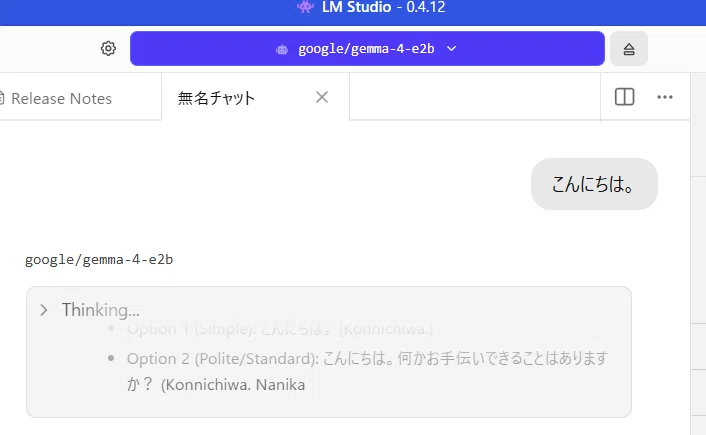706x435 pixels.
Task: Click the LM Studio logo in title bar
Action: tap(305, 7)
